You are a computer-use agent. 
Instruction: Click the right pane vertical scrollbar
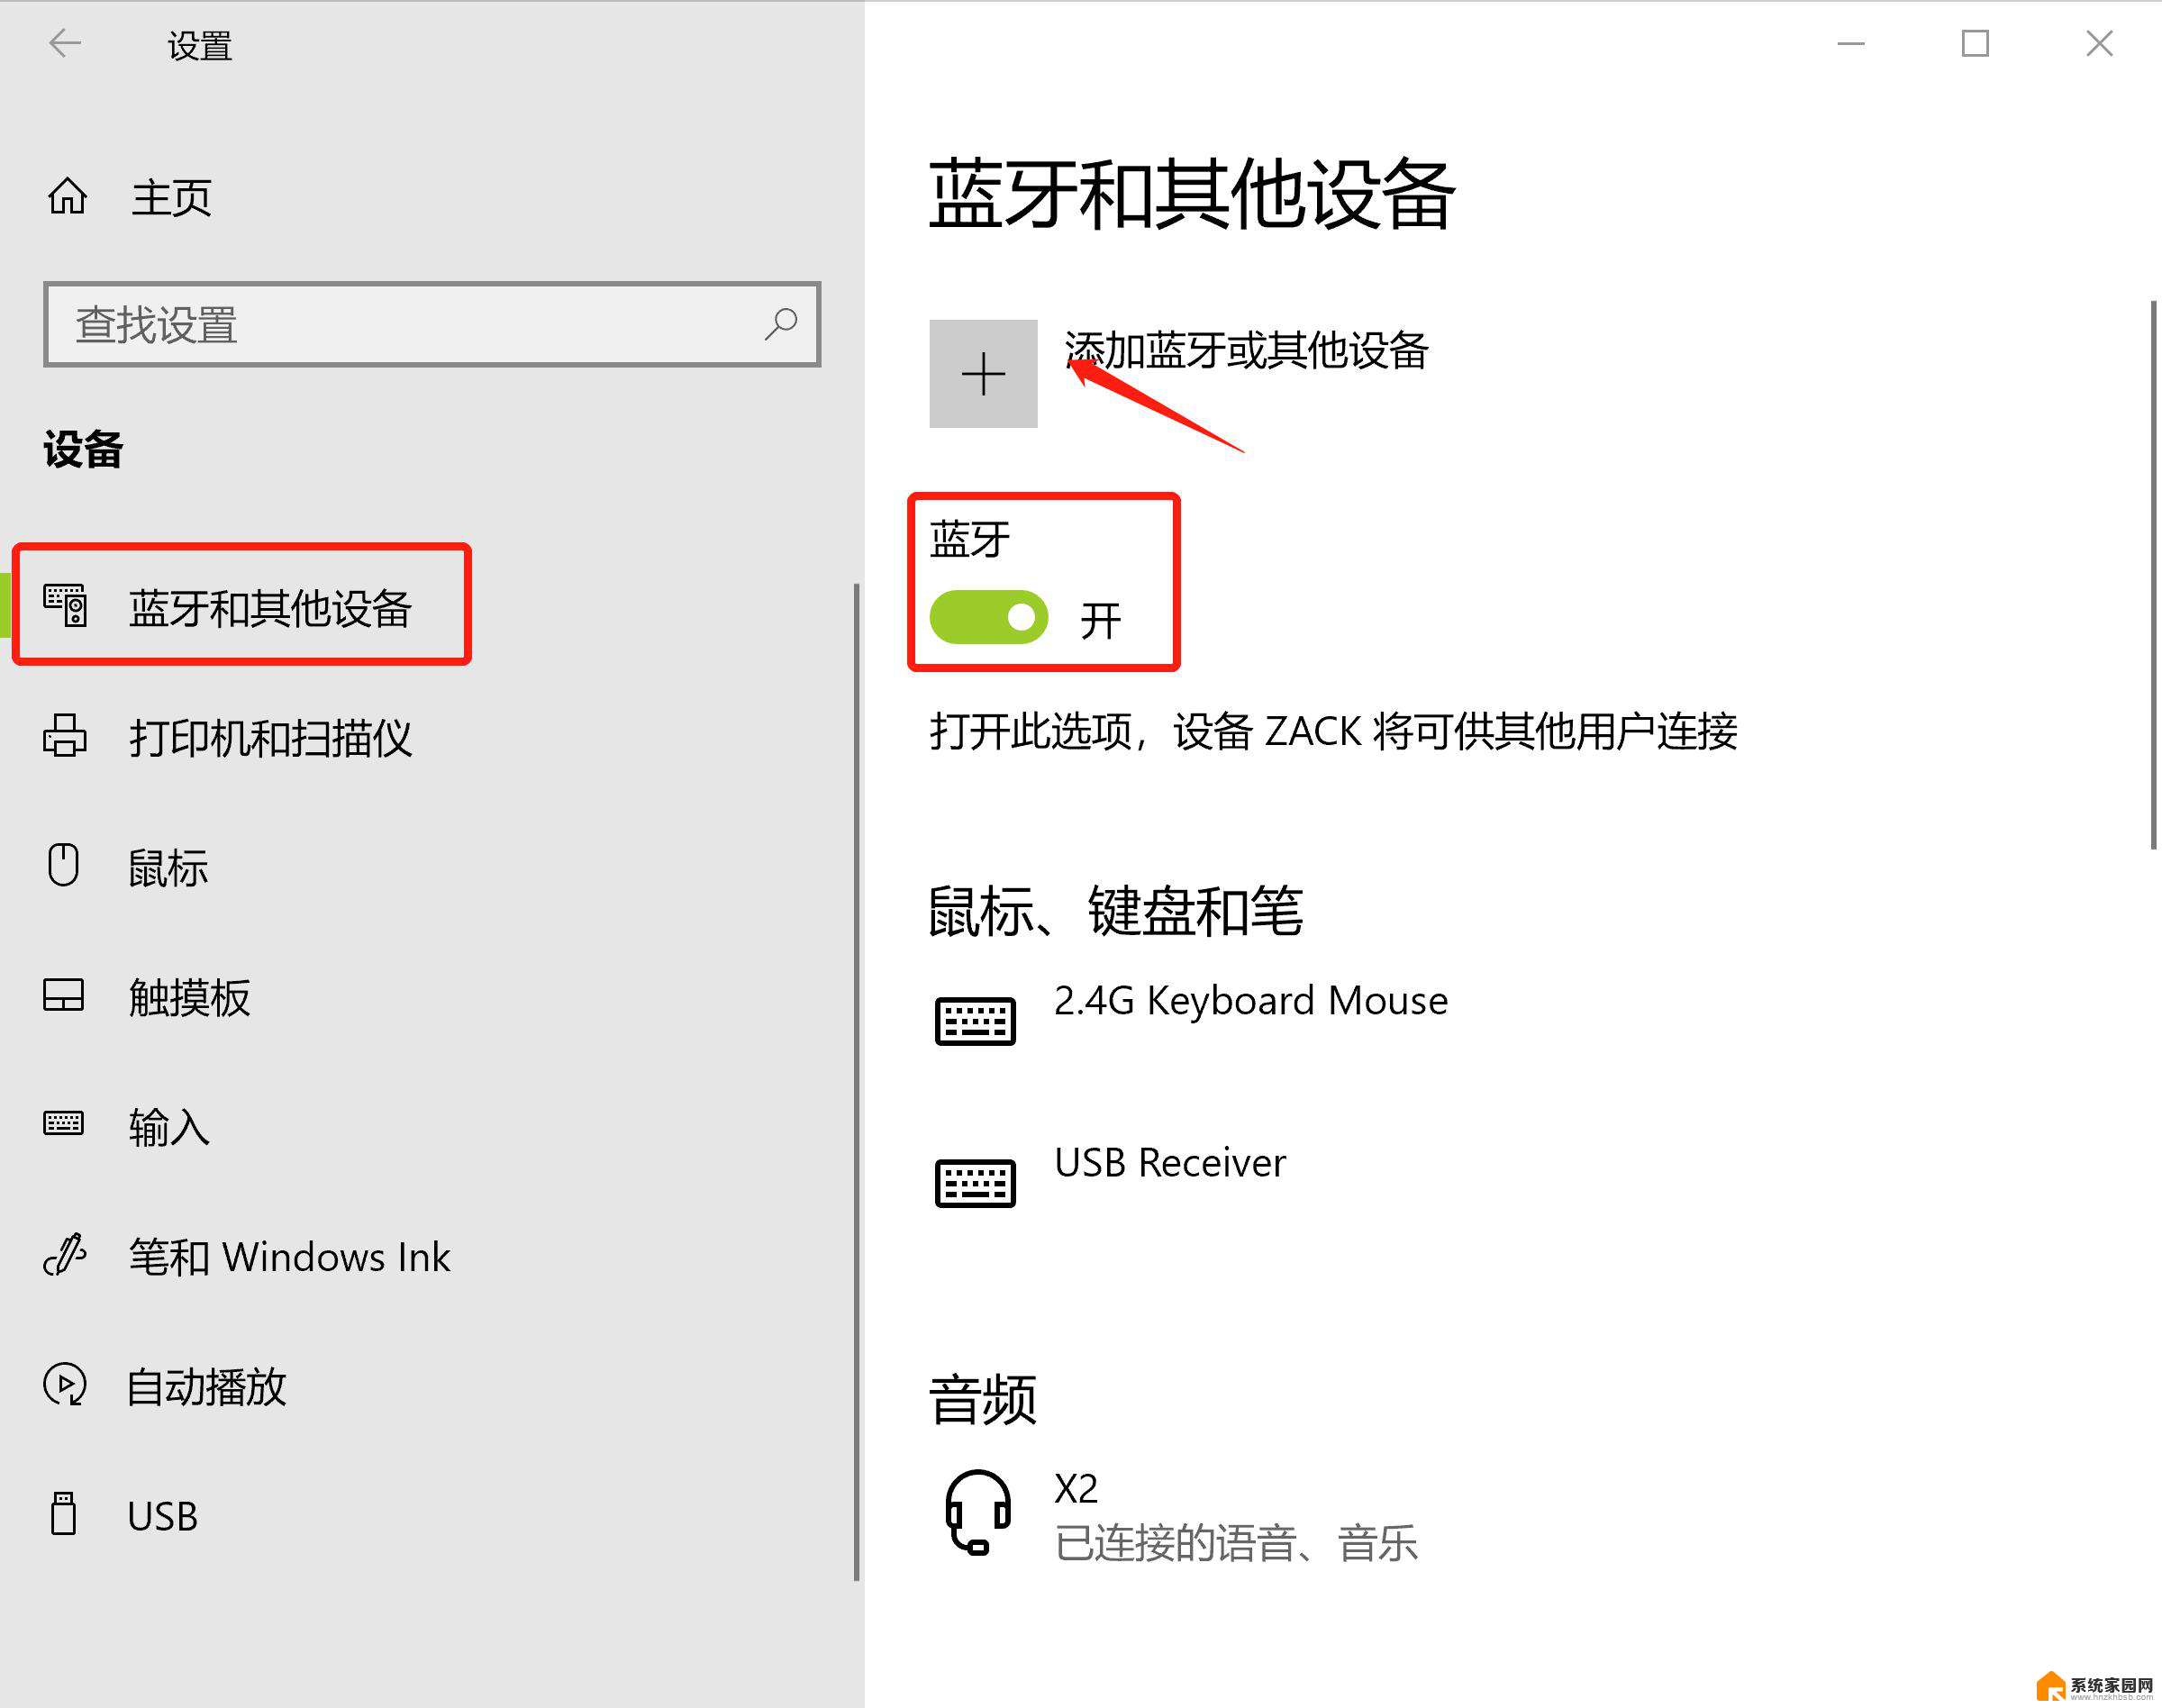(x=2153, y=575)
